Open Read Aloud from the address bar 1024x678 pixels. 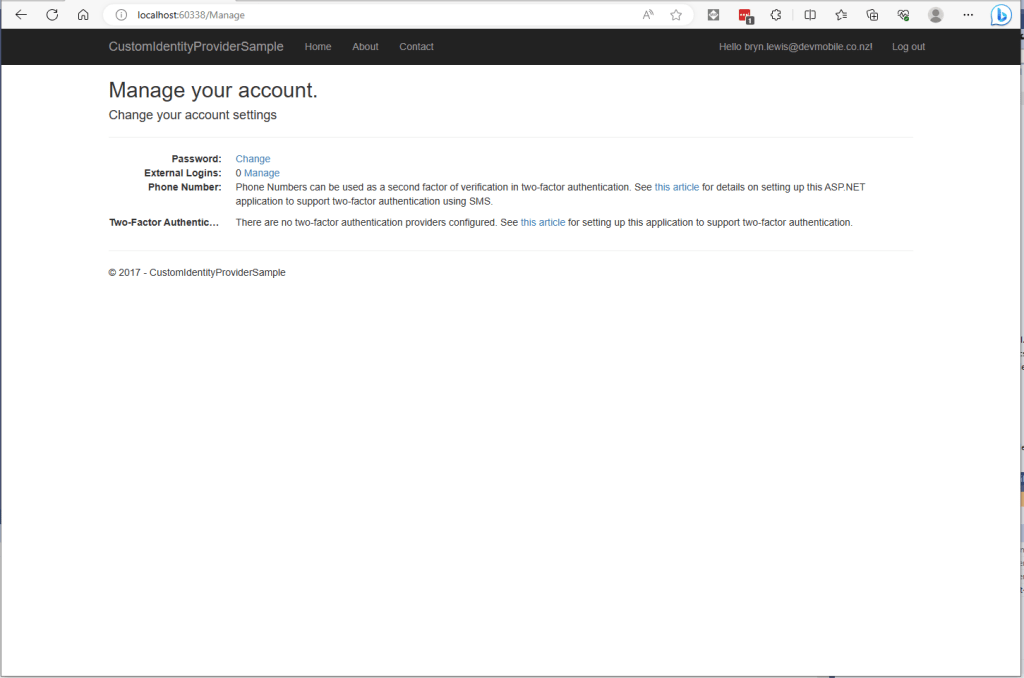pyautogui.click(x=648, y=15)
